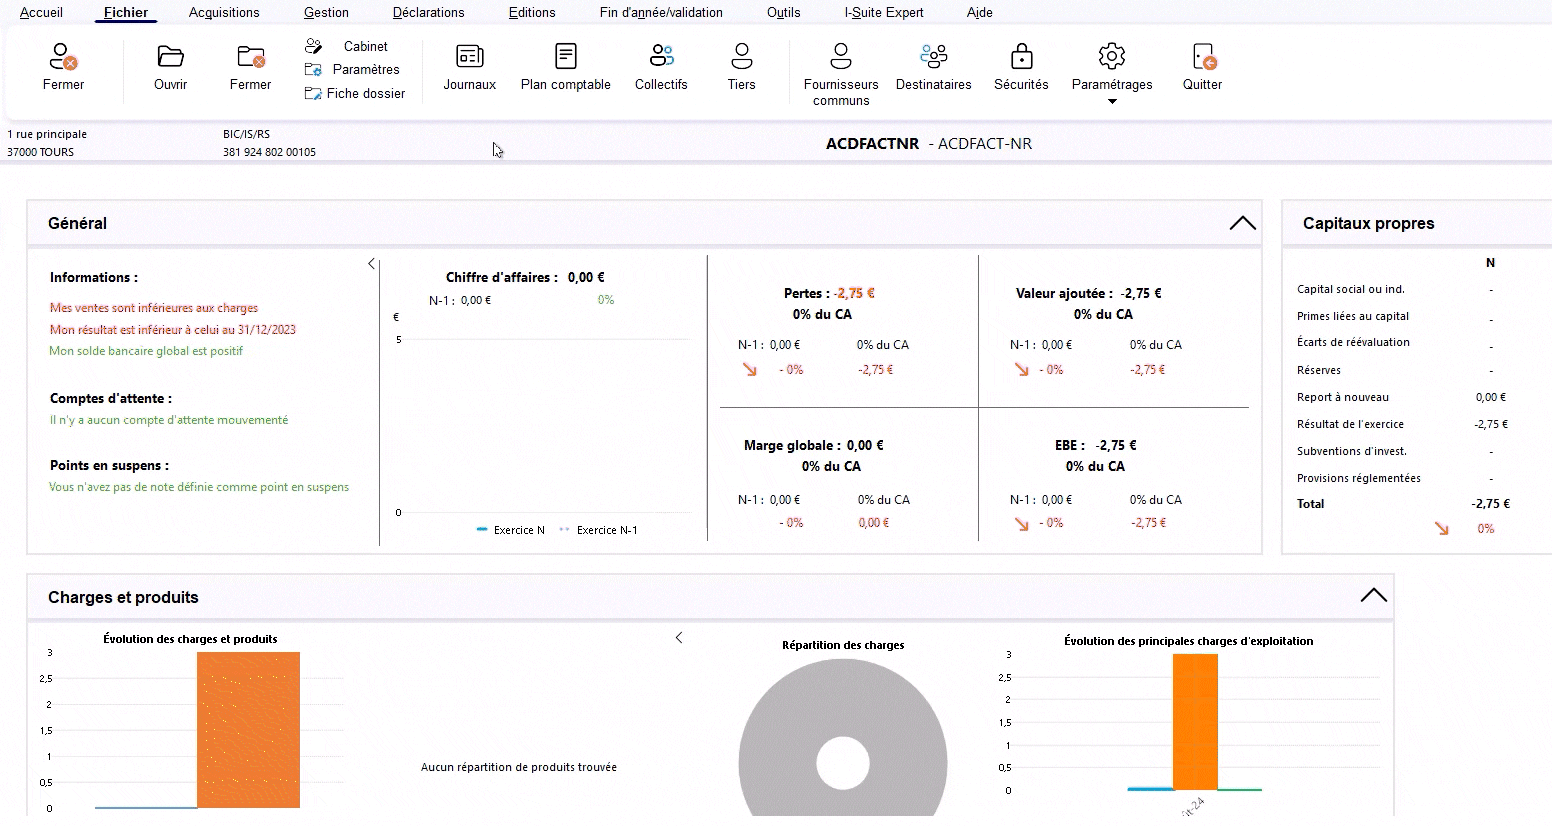Open Tiers list
Viewport: 1552px width, 826px height.
[742, 67]
